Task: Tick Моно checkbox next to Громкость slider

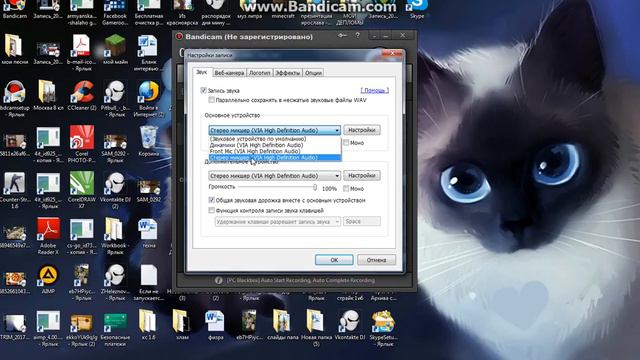Action: 346,188
